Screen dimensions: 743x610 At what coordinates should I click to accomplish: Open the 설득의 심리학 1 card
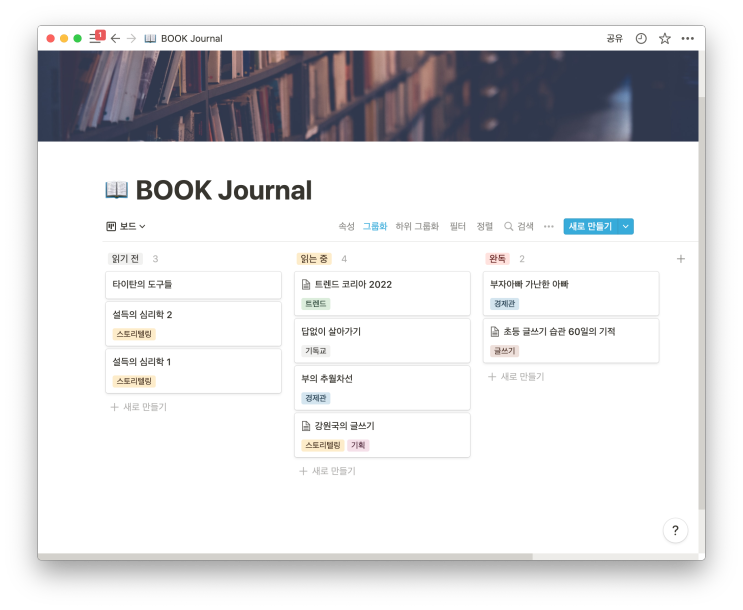[x=193, y=371]
